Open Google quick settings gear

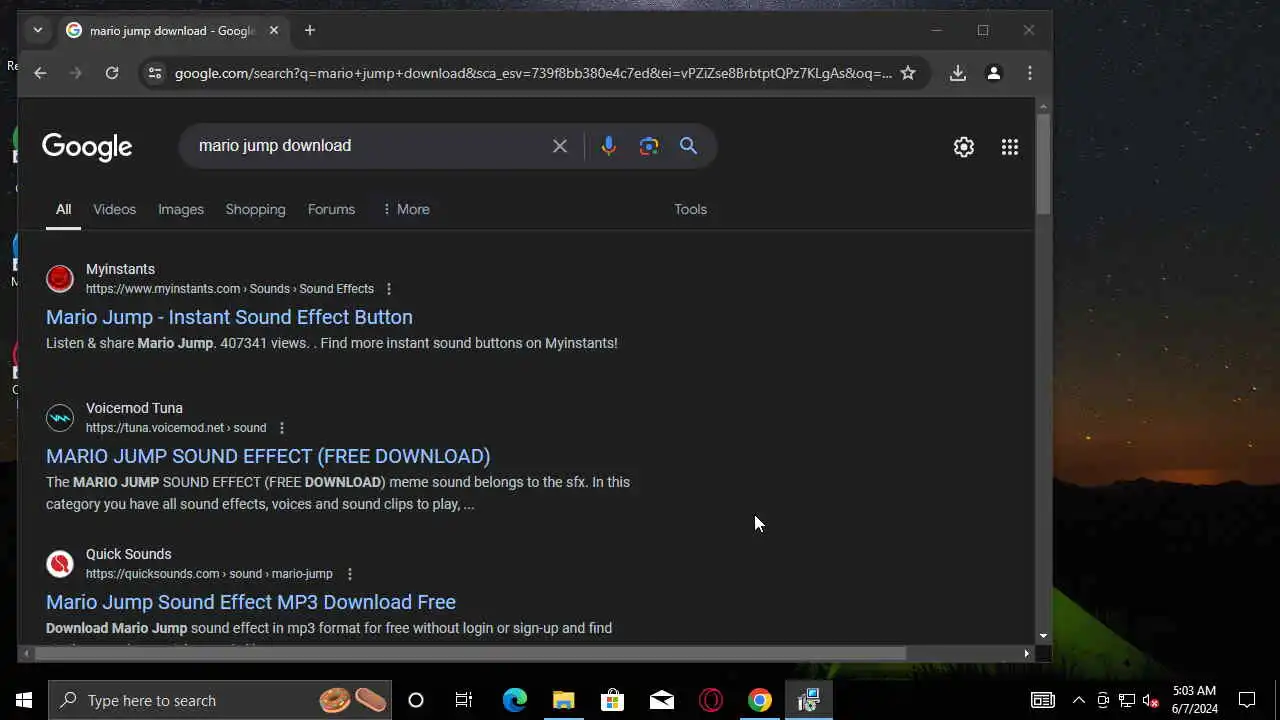[x=964, y=147]
